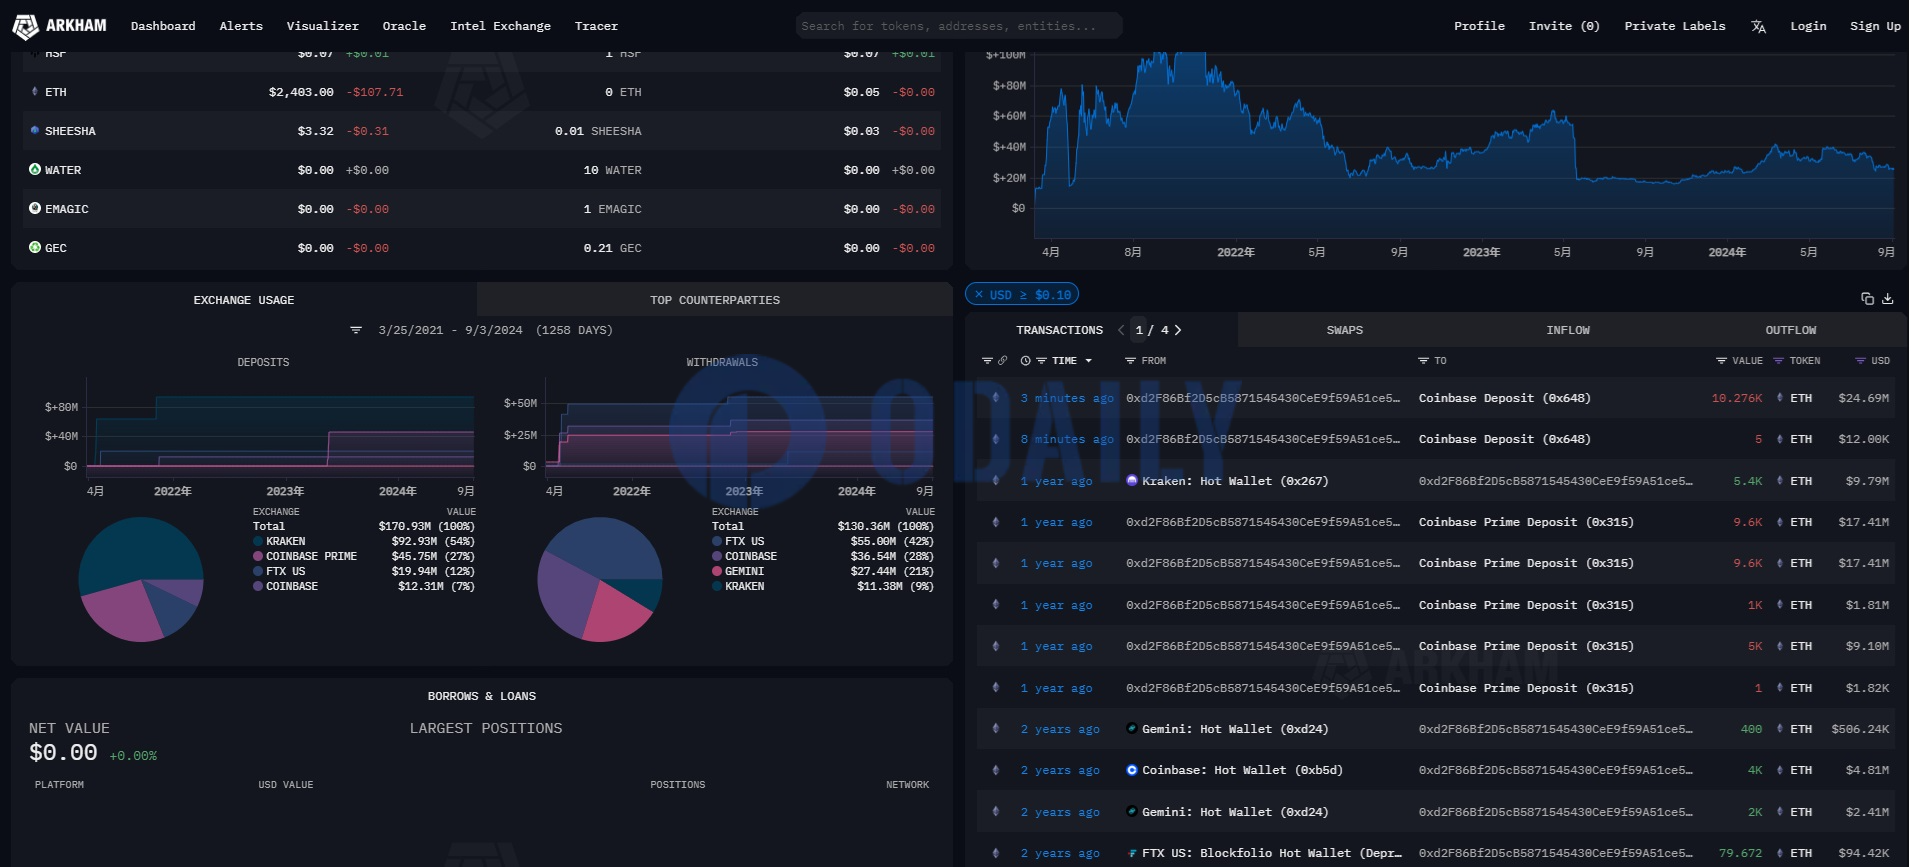This screenshot has width=1911, height=867.
Task: Select the EXCHANGE USAGE tab
Action: 244,300
